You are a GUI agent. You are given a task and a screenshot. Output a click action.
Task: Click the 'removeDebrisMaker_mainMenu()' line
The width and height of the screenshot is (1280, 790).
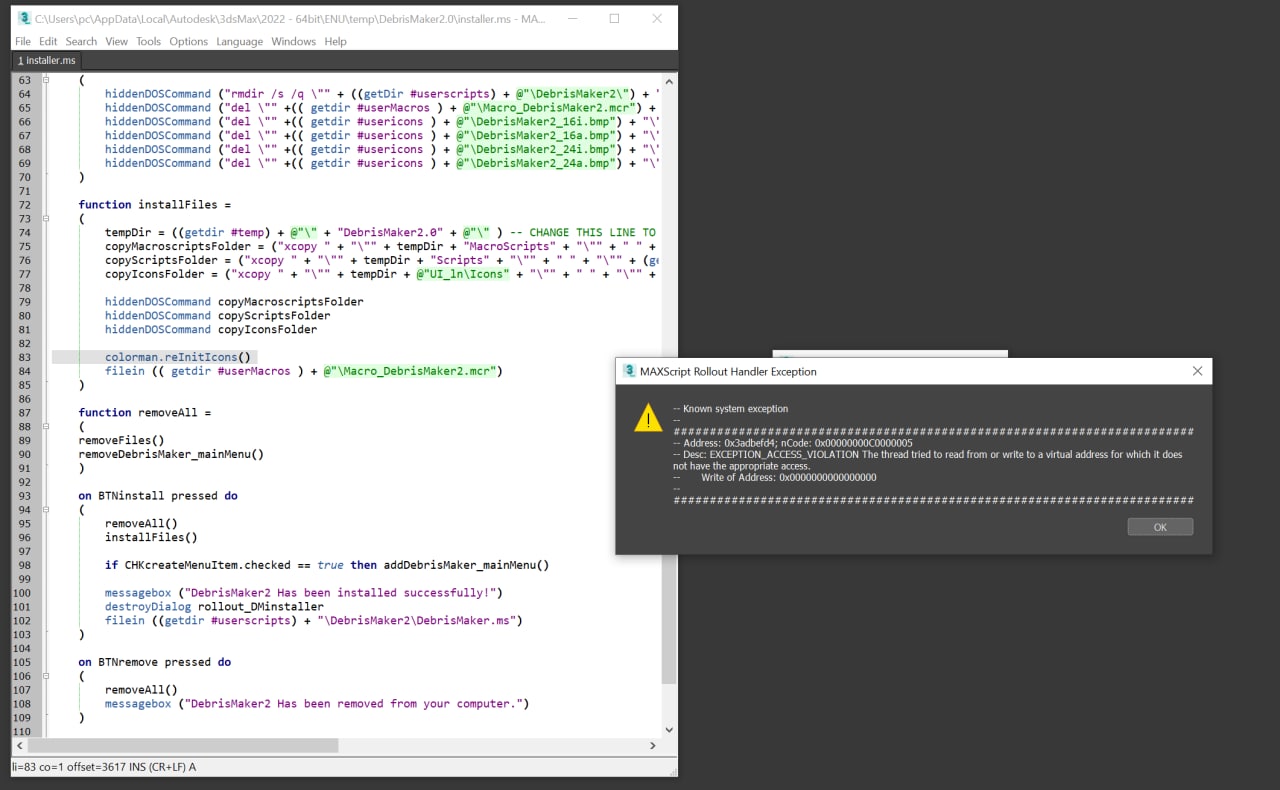[171, 454]
